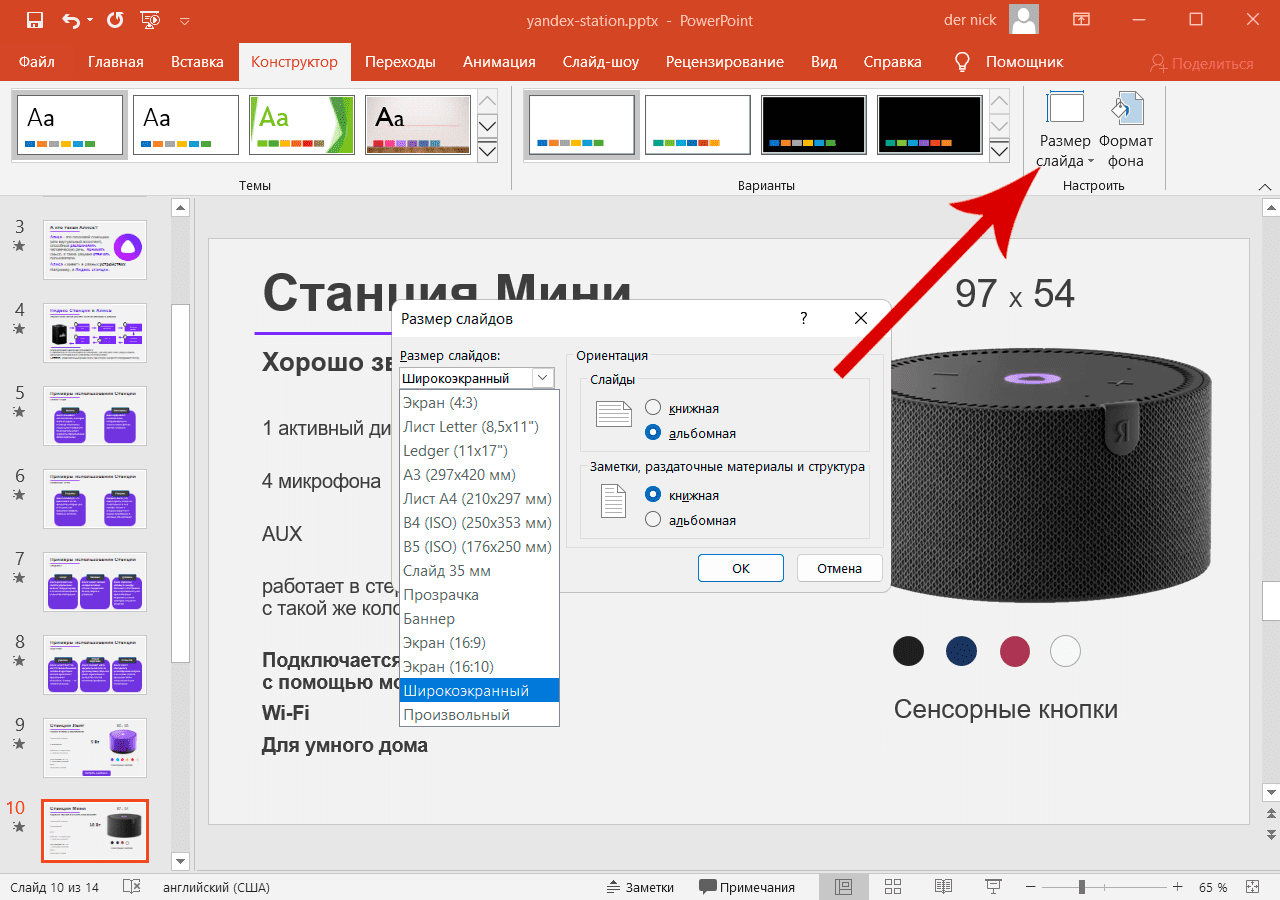Click the Поделиться share button
This screenshot has width=1280, height=900.
coord(1201,63)
